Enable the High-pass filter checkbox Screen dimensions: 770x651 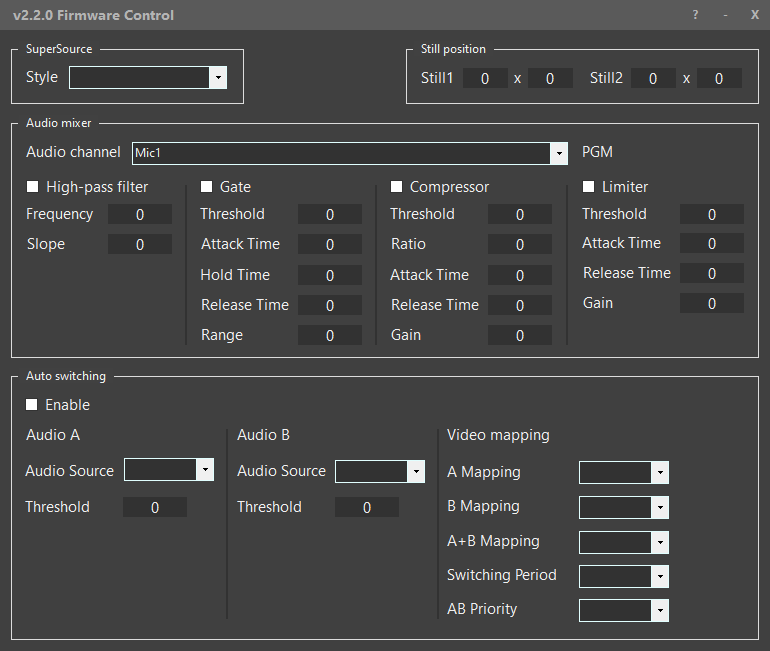32,187
